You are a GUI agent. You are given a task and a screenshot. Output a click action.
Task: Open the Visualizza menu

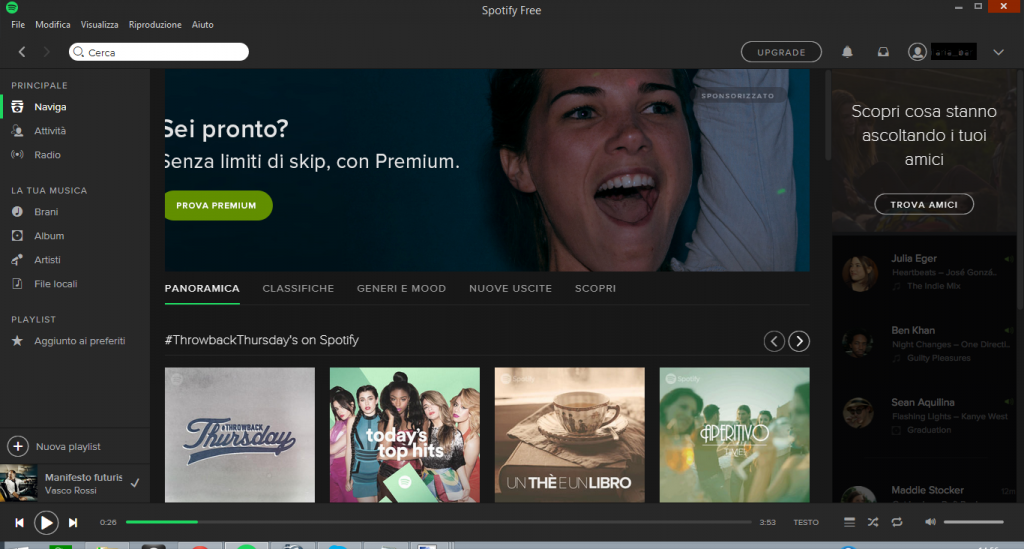point(99,25)
